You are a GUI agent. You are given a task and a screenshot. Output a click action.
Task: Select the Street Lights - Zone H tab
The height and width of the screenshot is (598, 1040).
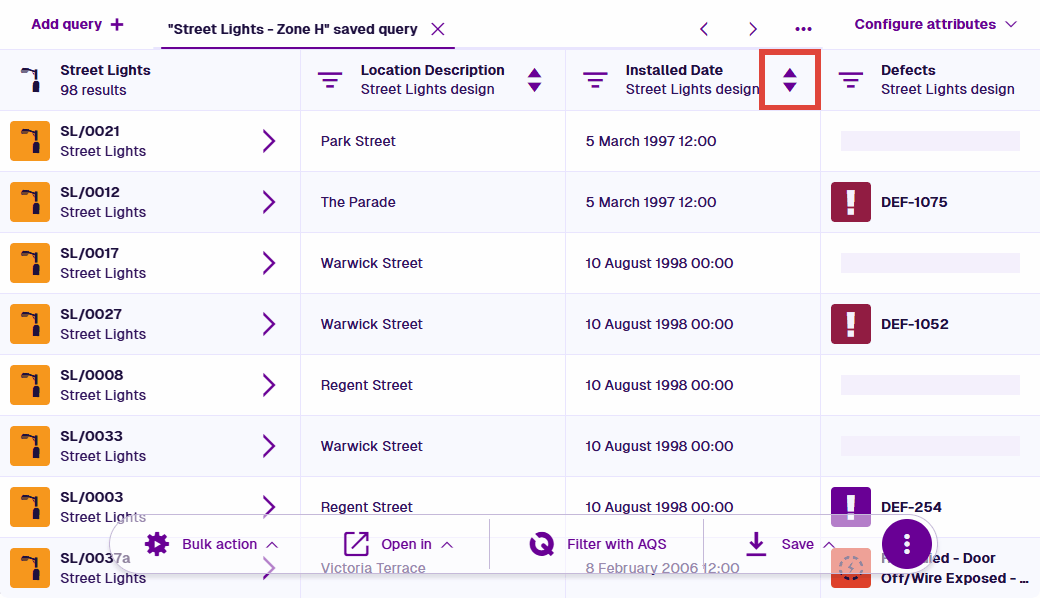click(x=293, y=29)
